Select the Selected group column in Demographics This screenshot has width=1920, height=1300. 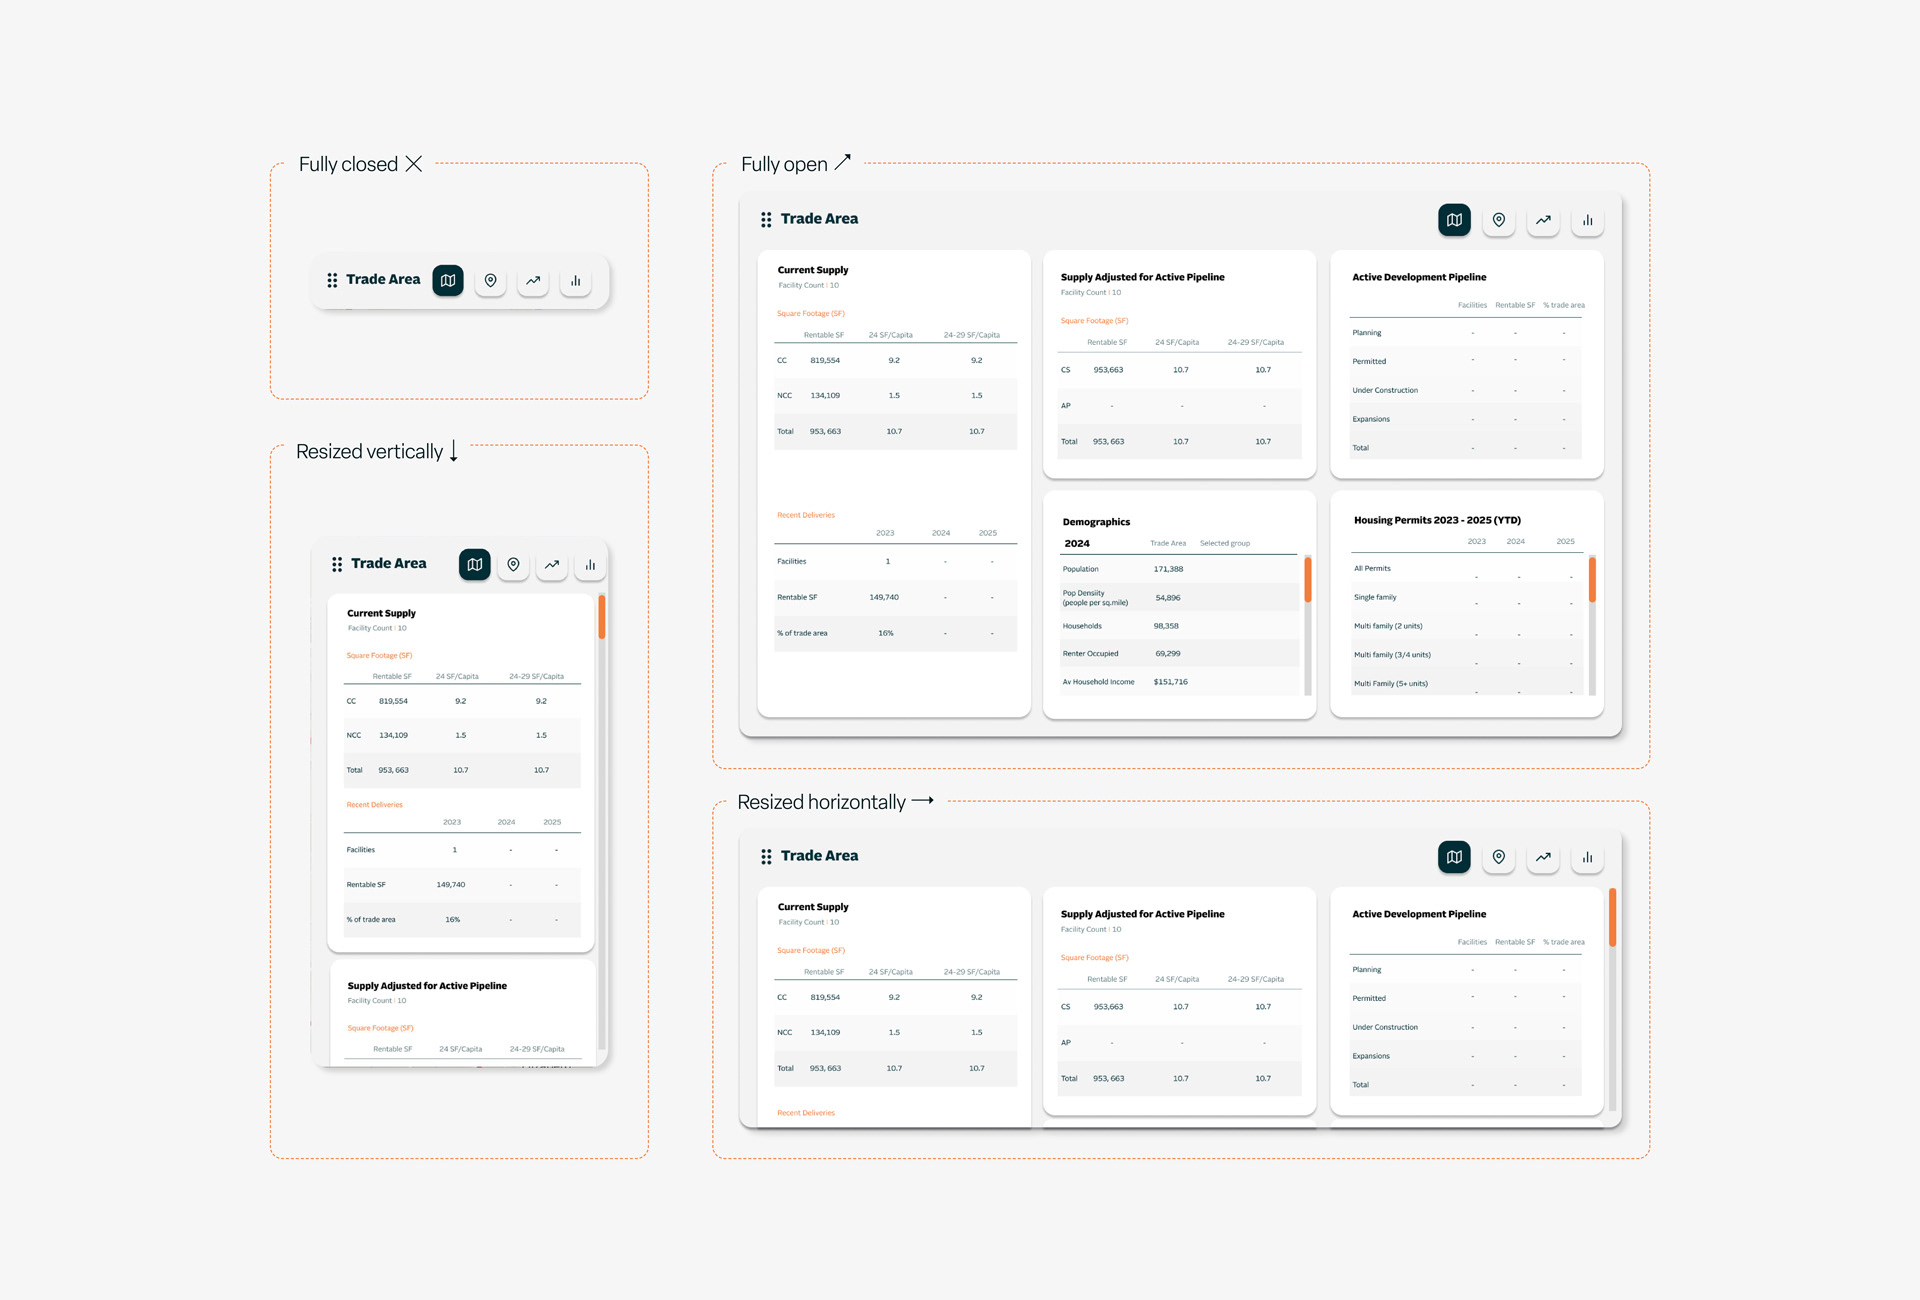coord(1224,543)
